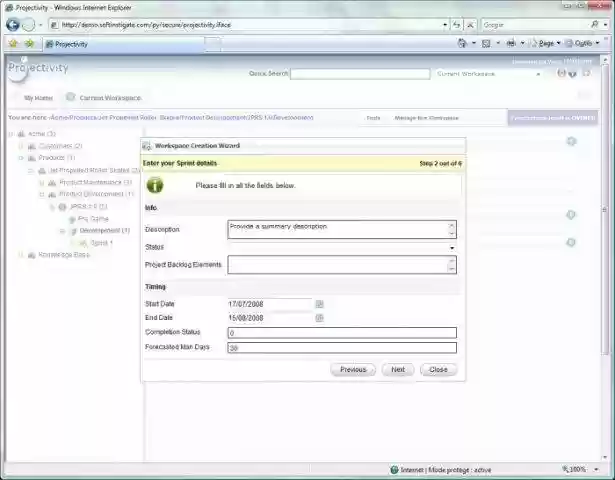Select the Products node in the tree

point(56,158)
